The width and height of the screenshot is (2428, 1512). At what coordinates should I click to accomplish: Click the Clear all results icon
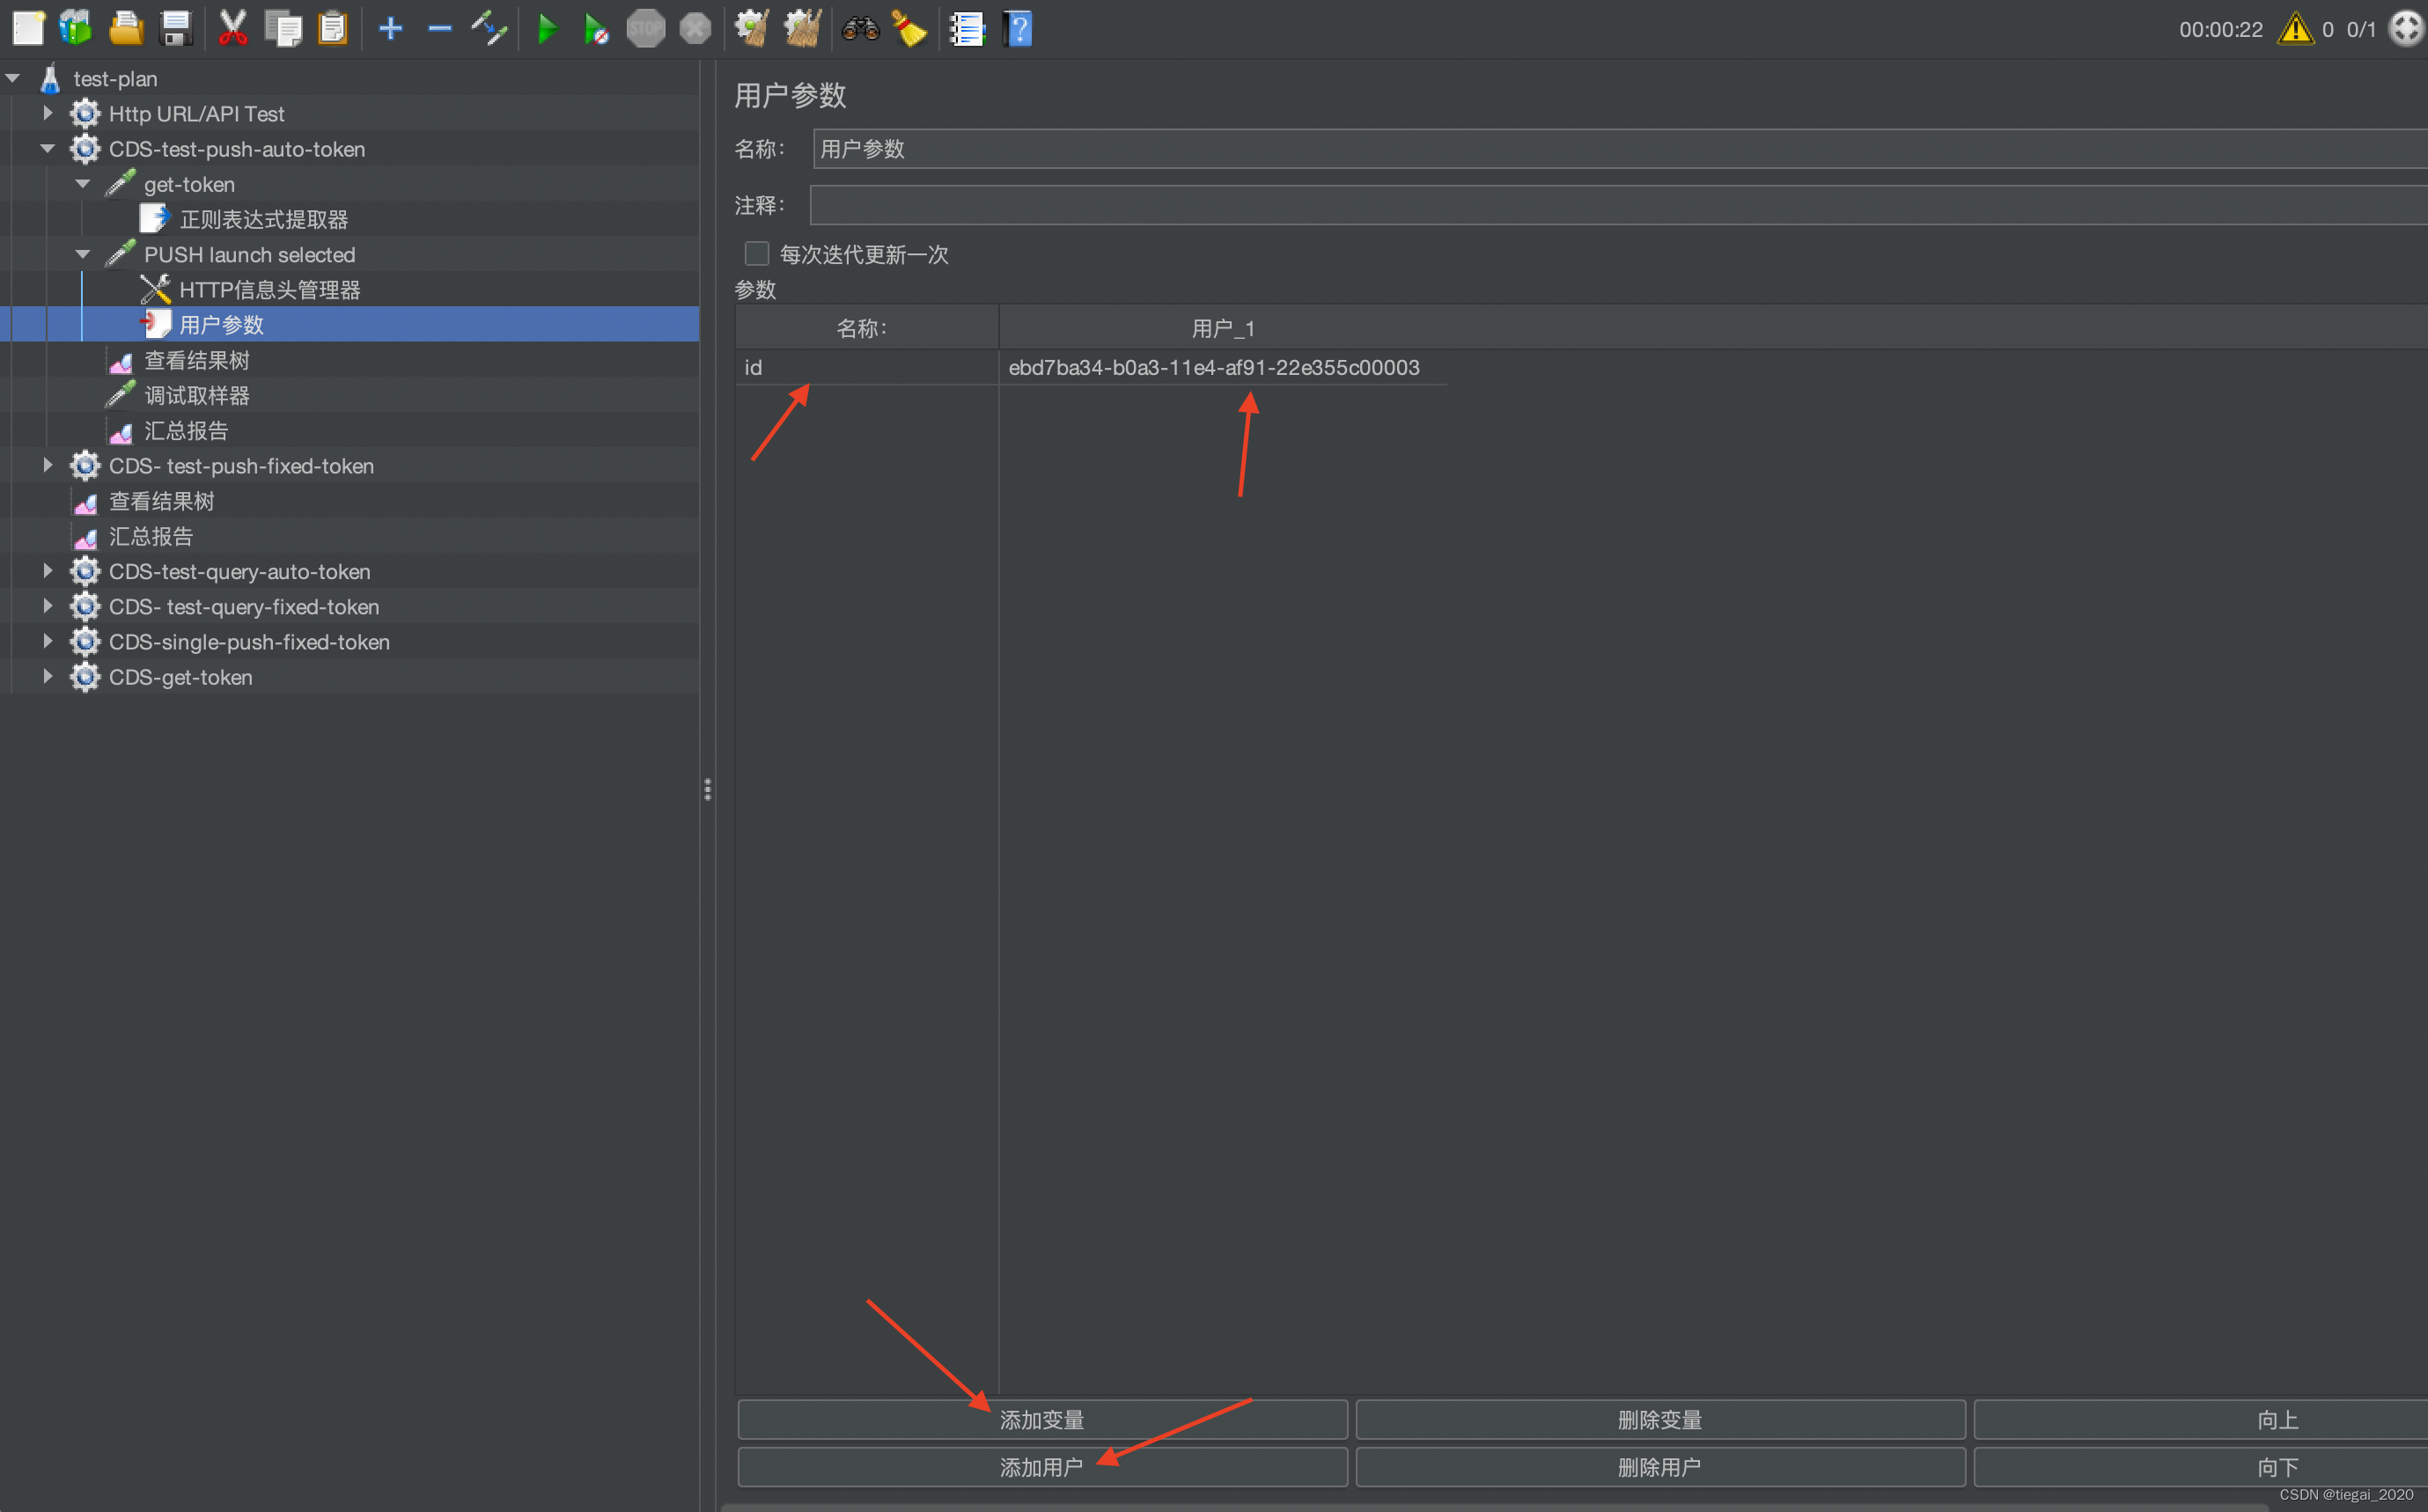click(x=802, y=28)
